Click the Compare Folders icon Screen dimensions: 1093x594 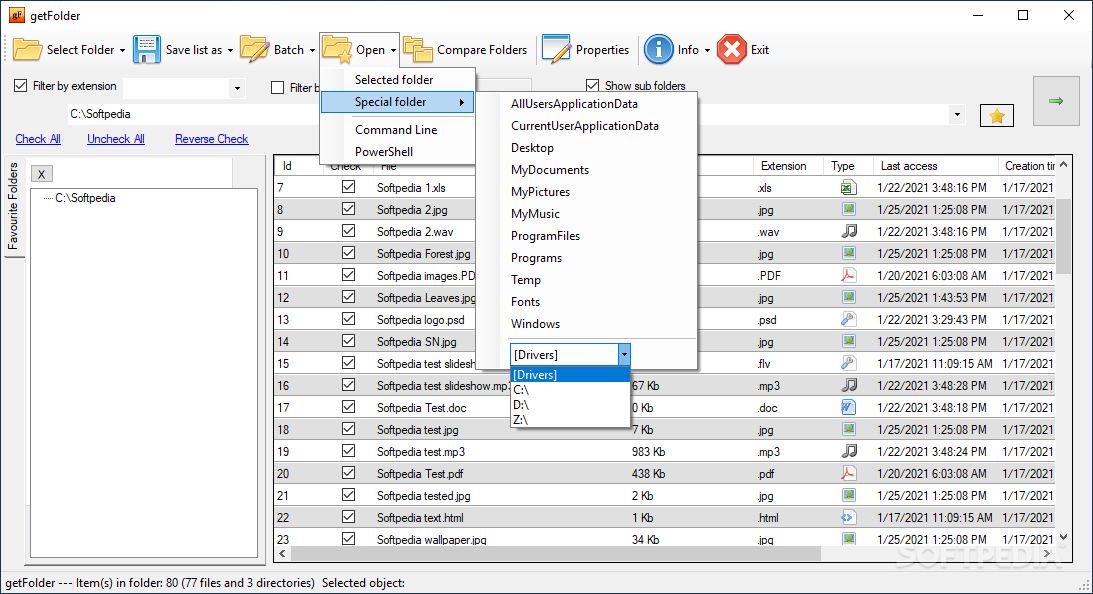pyautogui.click(x=418, y=50)
